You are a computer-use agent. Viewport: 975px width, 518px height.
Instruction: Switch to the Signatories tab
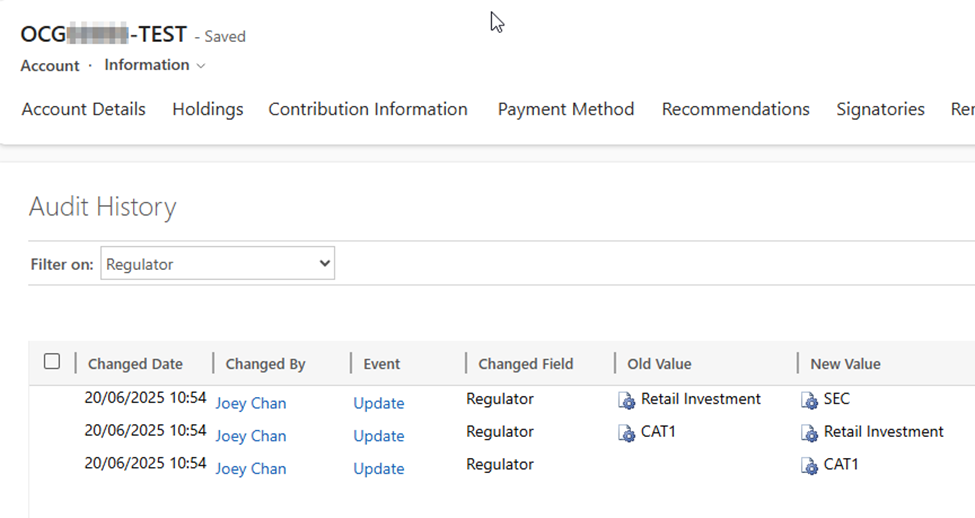click(x=880, y=110)
